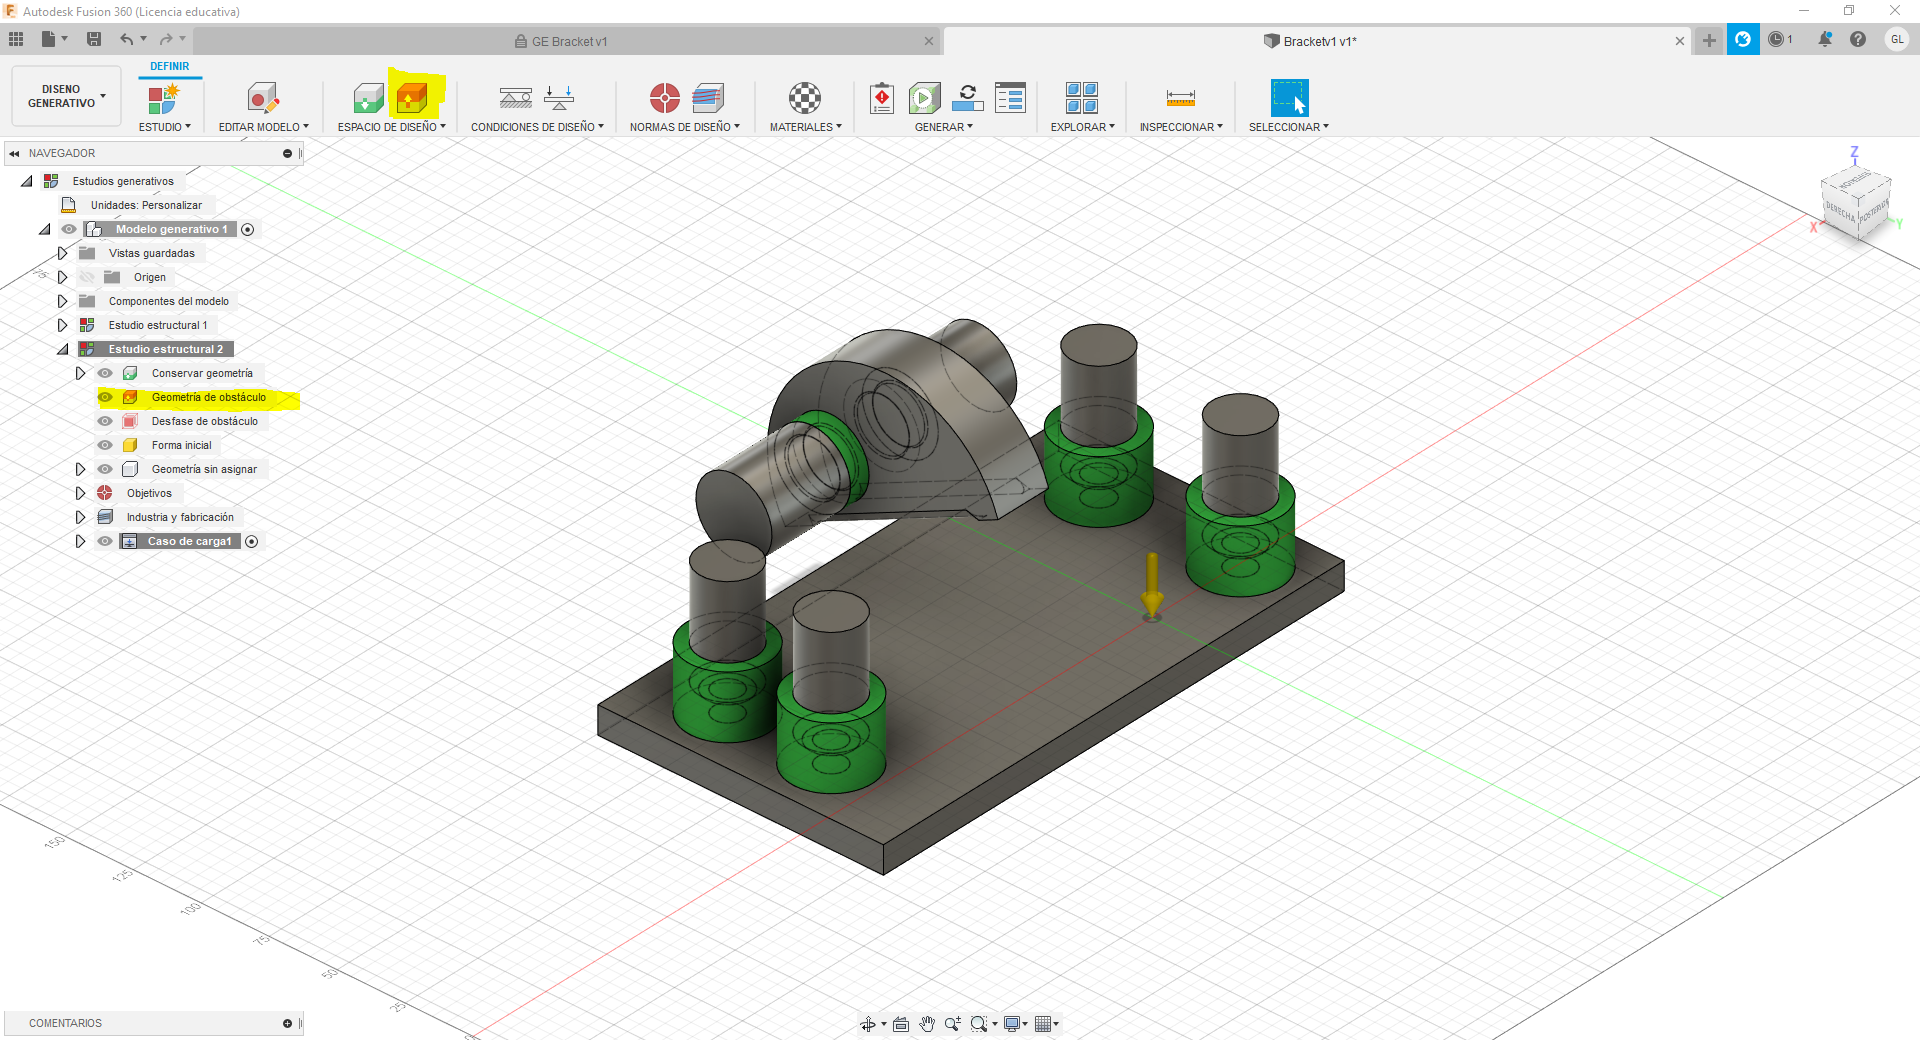Open the data panel grid icon
The image size is (1920, 1040).
point(16,39)
